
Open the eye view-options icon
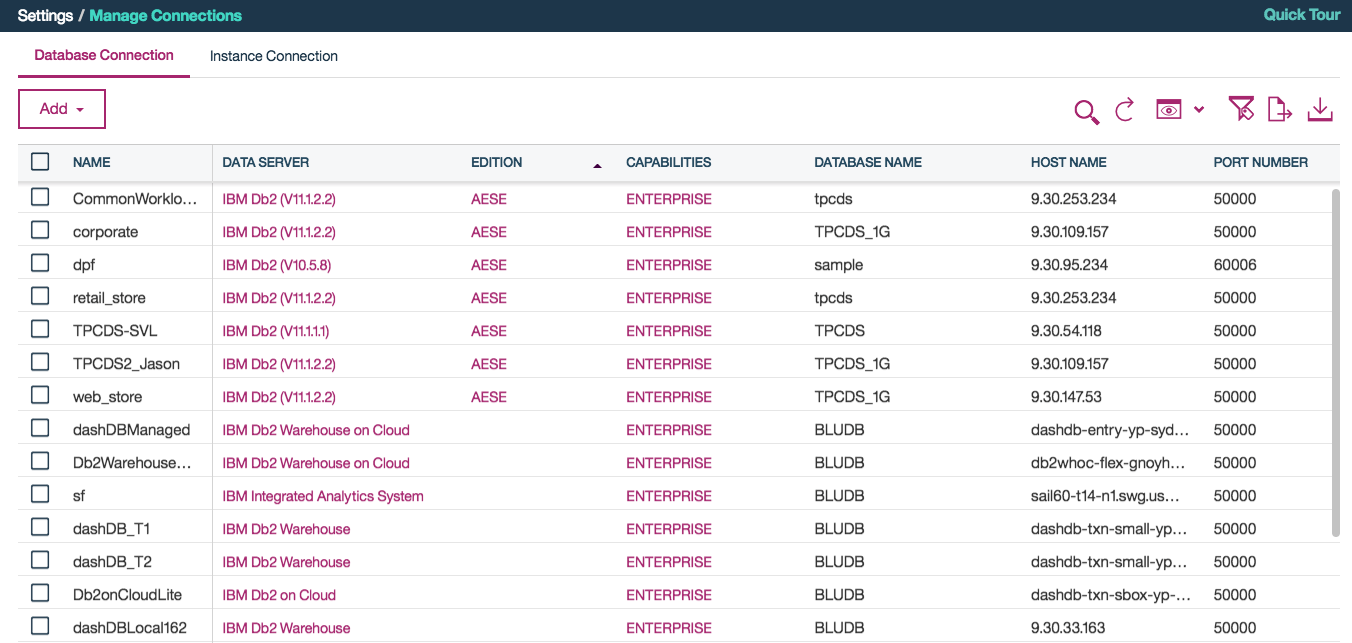[x=1169, y=110]
